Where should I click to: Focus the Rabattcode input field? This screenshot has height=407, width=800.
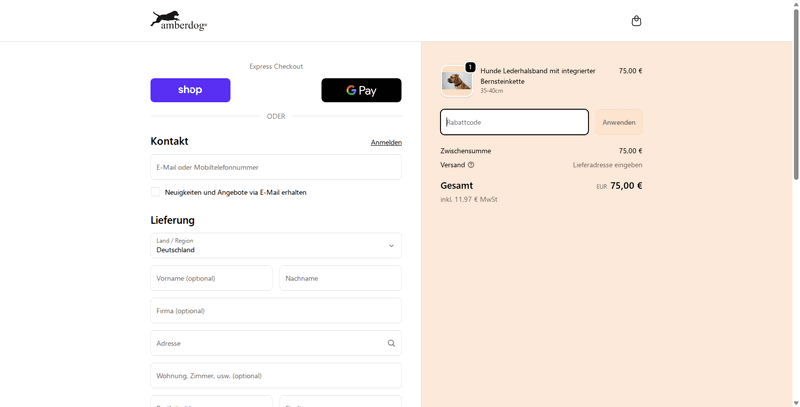pyautogui.click(x=514, y=122)
